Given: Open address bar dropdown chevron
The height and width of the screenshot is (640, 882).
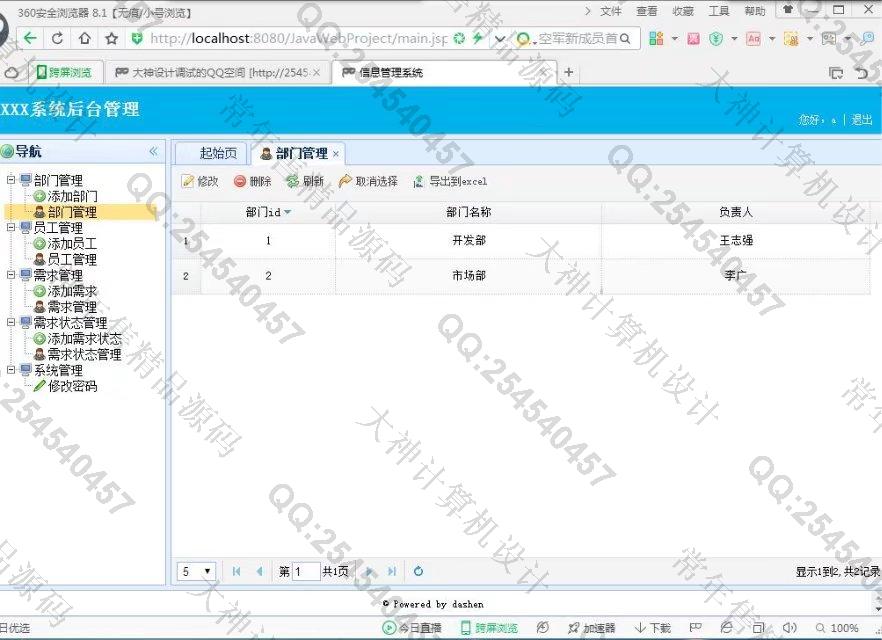Looking at the screenshot, I should coord(500,39).
